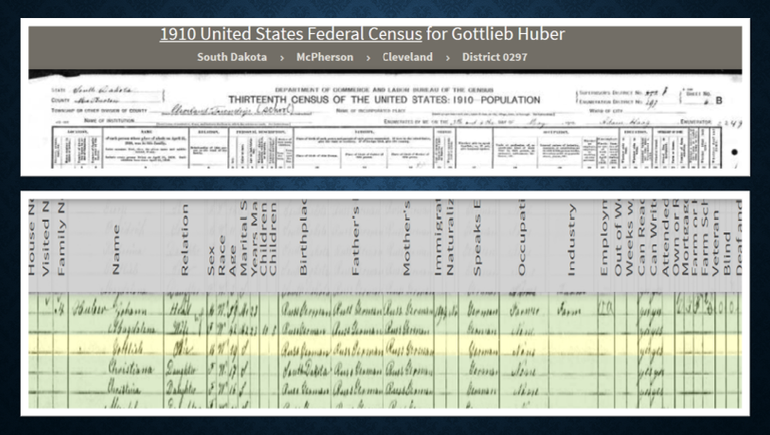Screen dimensions: 770x435
Task: Click the Speaks English column header
Action: pyautogui.click(x=477, y=237)
